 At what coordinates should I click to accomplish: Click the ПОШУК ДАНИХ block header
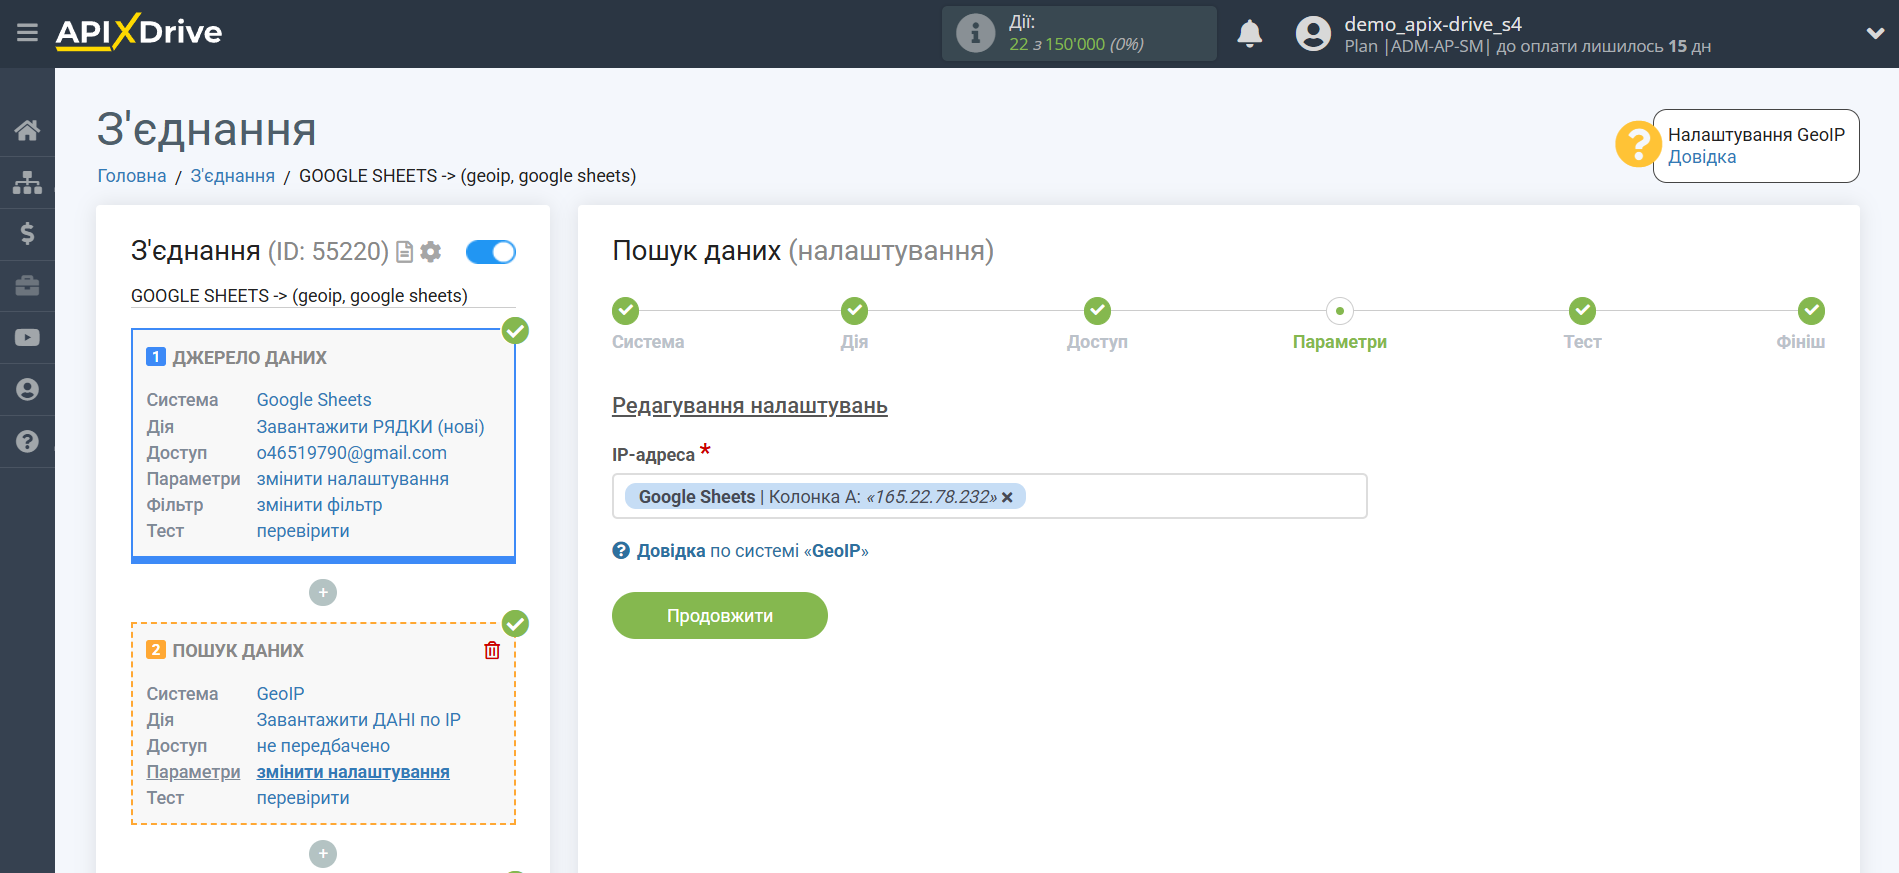238,651
